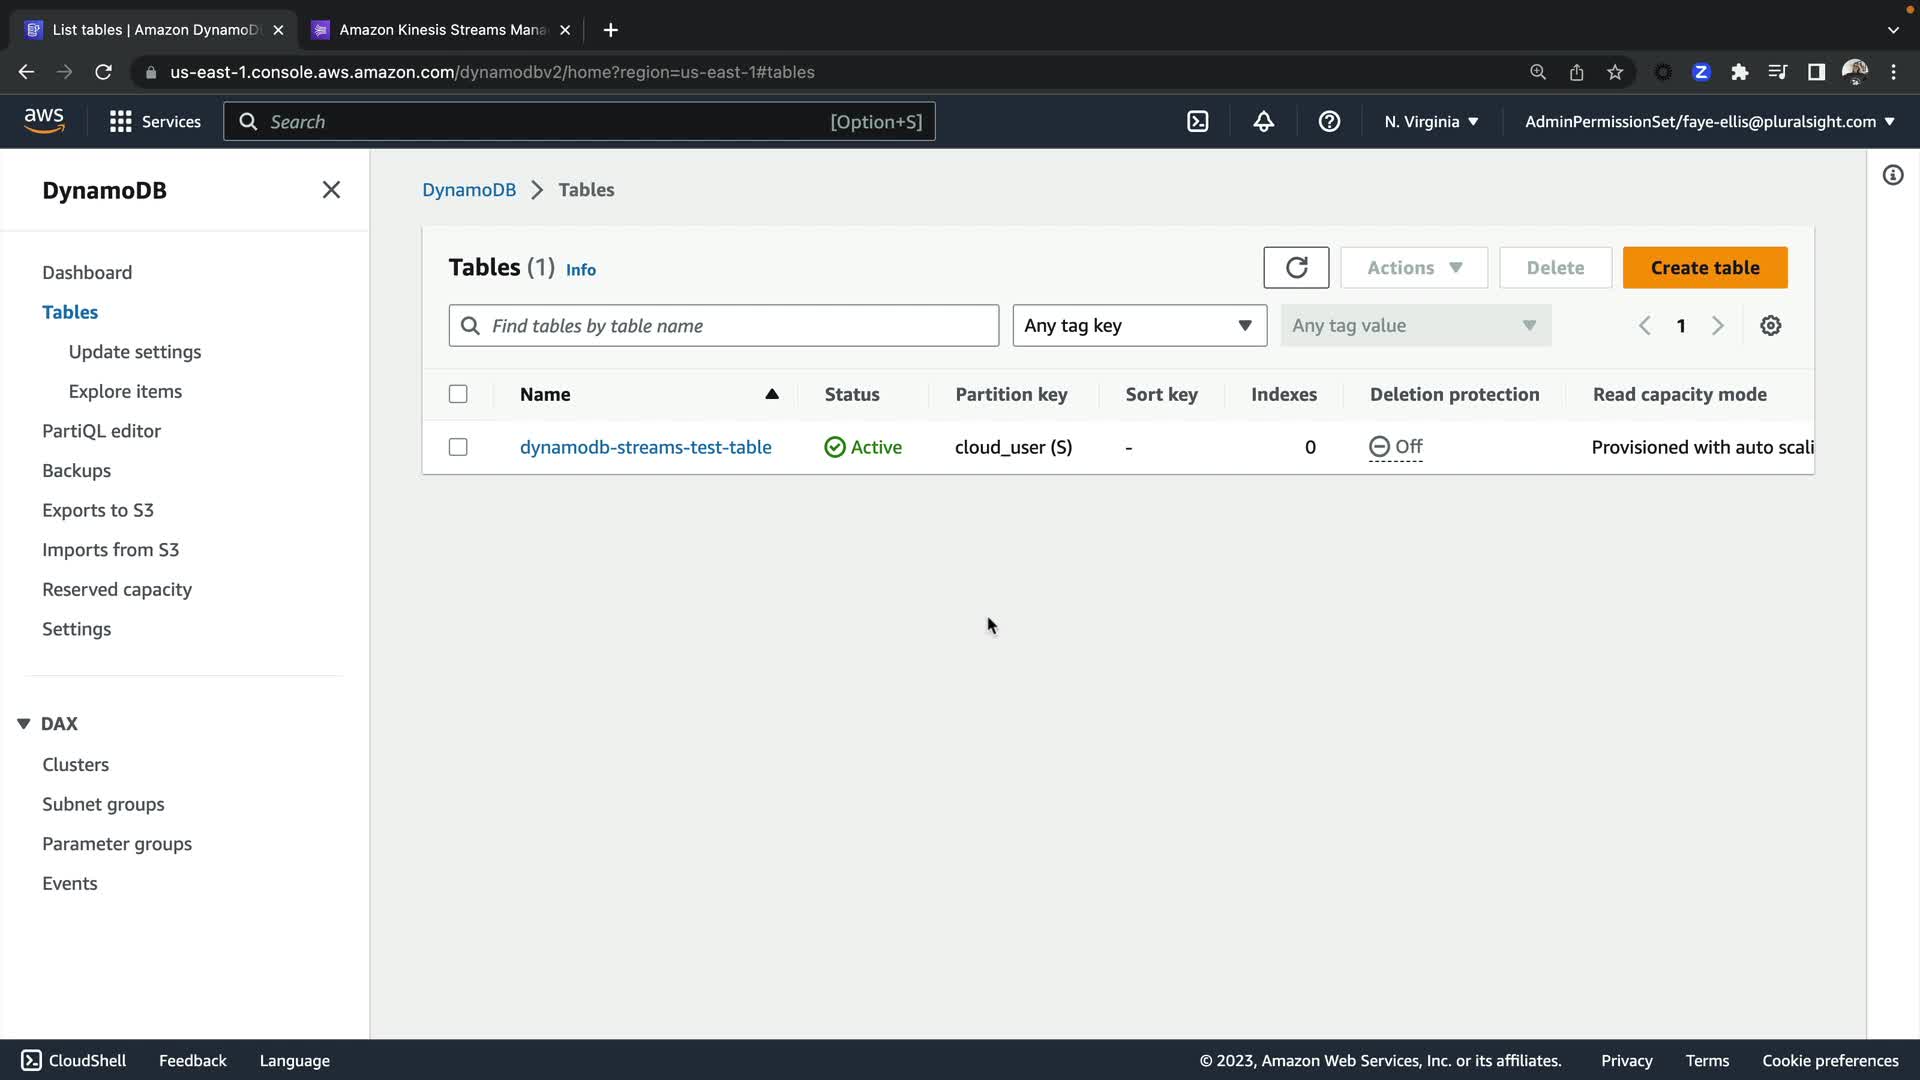Click the refresh tables button
The height and width of the screenshot is (1080, 1920).
coord(1295,267)
